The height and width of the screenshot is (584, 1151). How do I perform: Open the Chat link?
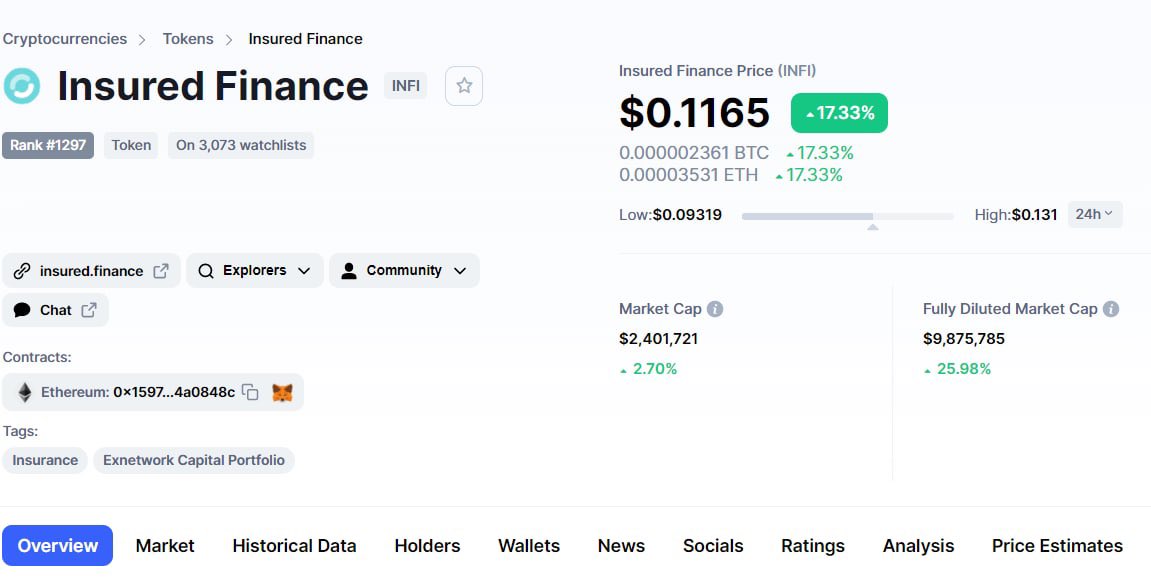(x=56, y=310)
